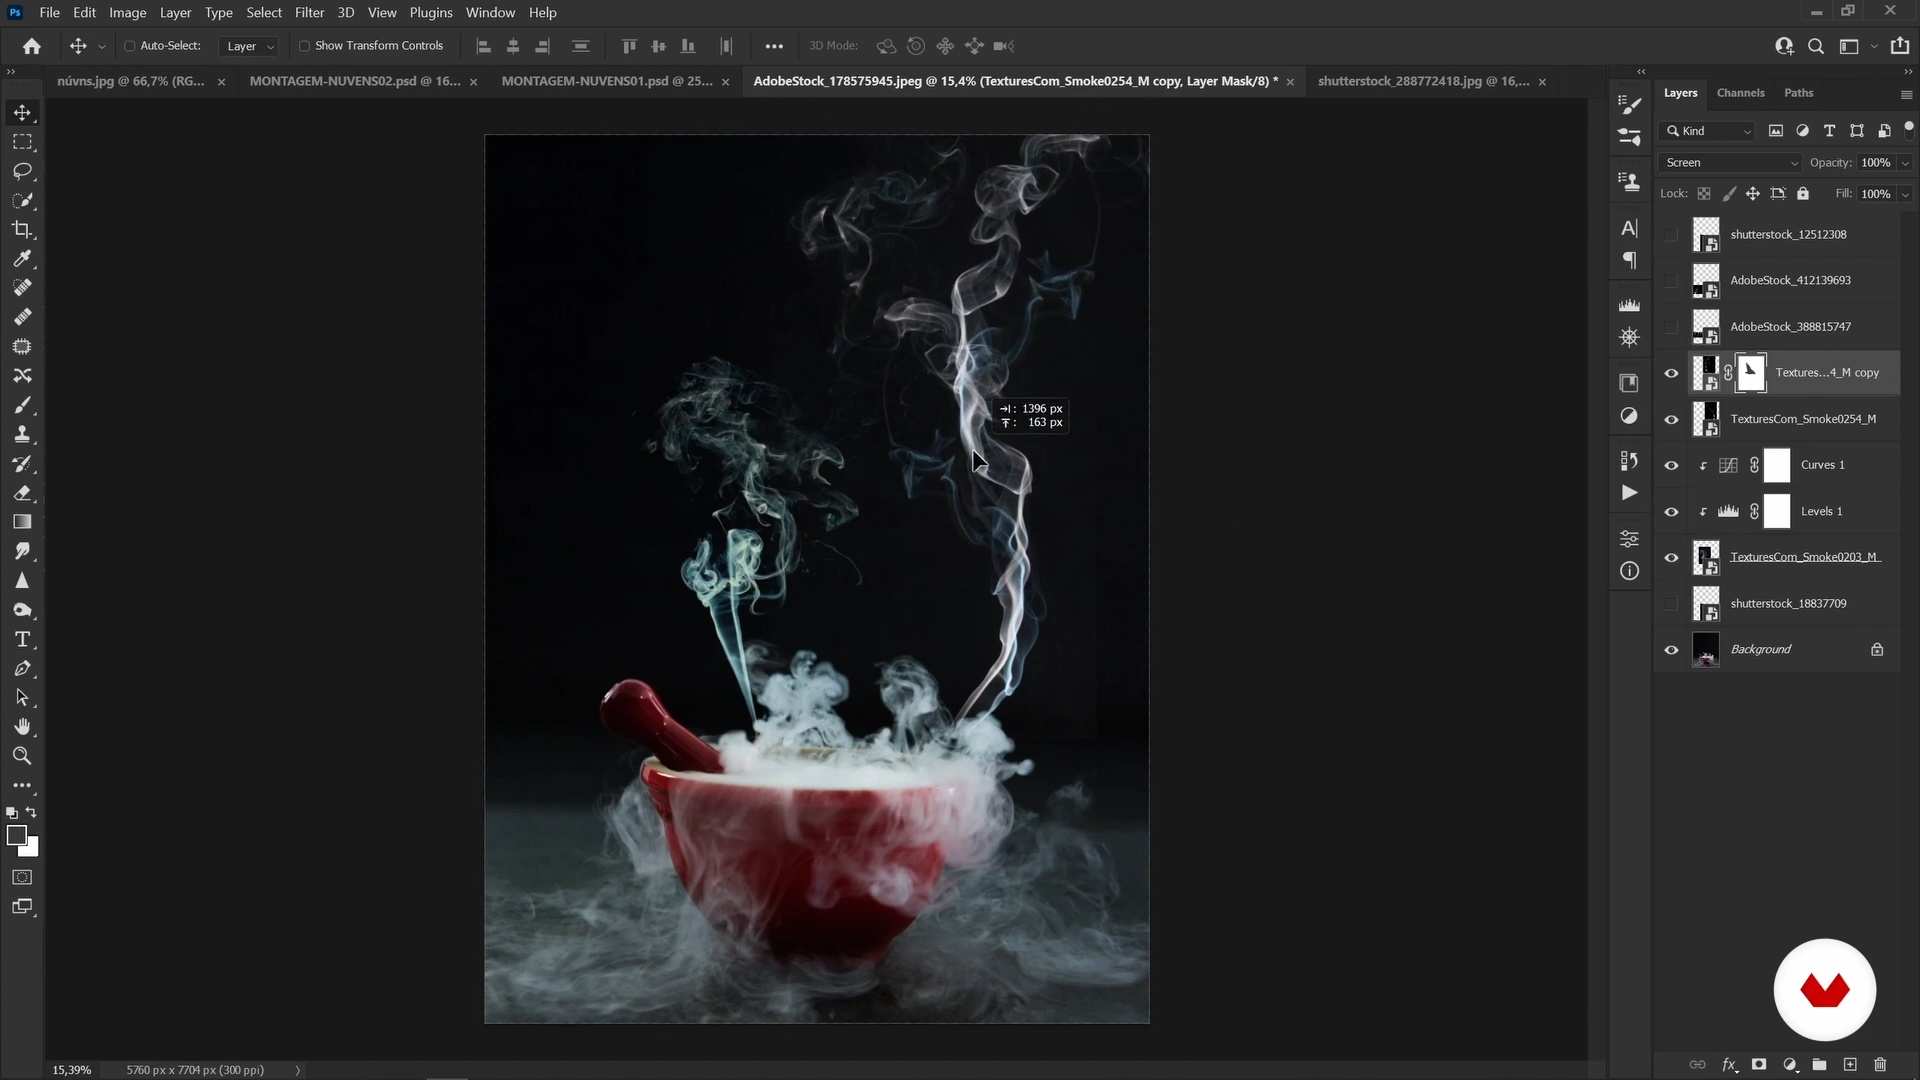Select the Horizontal Type tool
1920x1080 pixels.
tap(22, 640)
